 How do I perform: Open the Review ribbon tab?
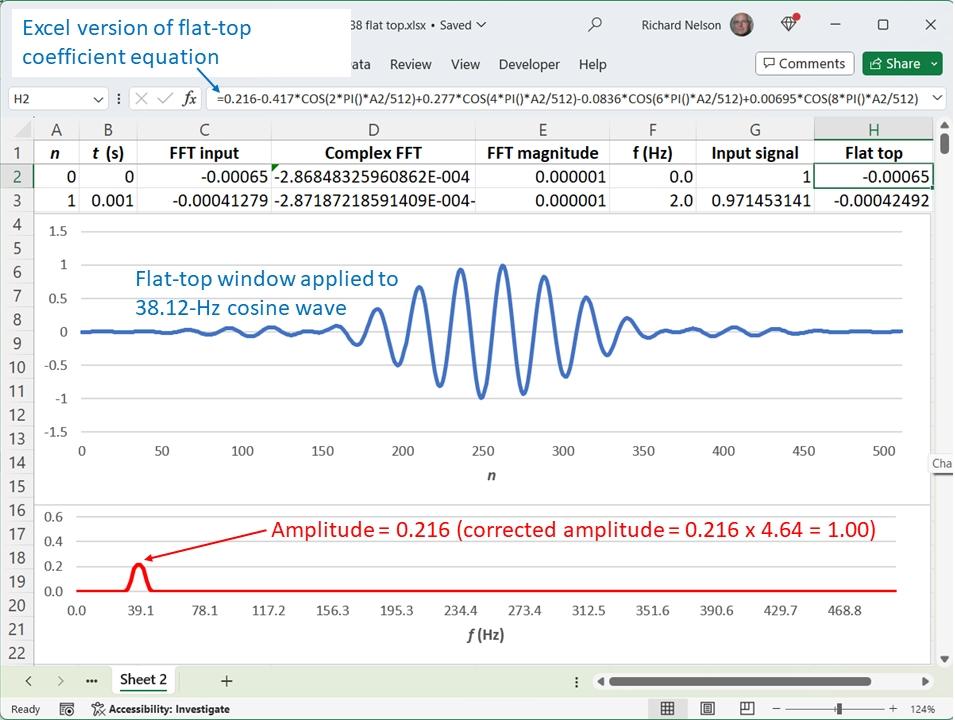tap(410, 64)
